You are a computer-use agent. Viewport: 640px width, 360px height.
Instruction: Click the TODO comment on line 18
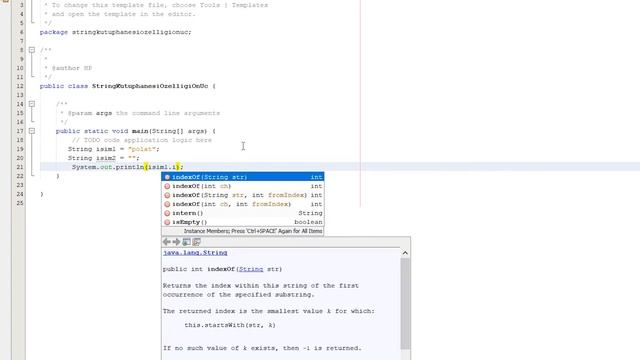pyautogui.click(x=142, y=140)
